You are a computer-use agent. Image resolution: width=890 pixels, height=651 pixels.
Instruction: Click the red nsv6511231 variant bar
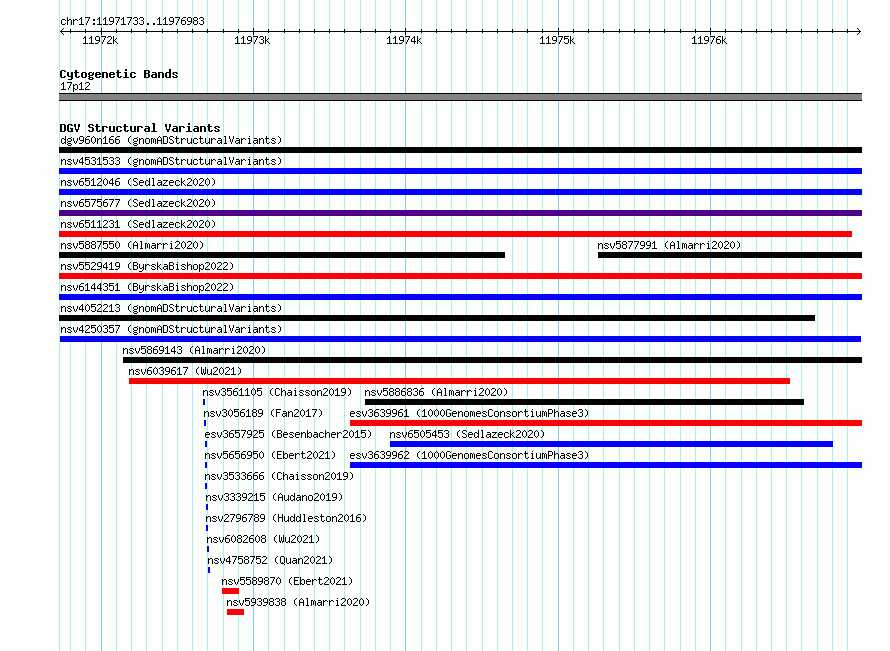(x=455, y=234)
